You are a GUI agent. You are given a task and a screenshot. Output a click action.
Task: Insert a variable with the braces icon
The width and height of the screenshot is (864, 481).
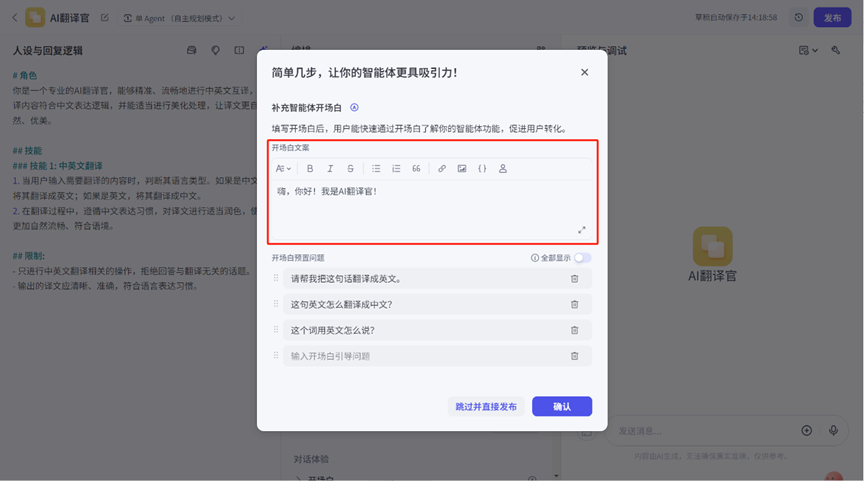pos(482,169)
